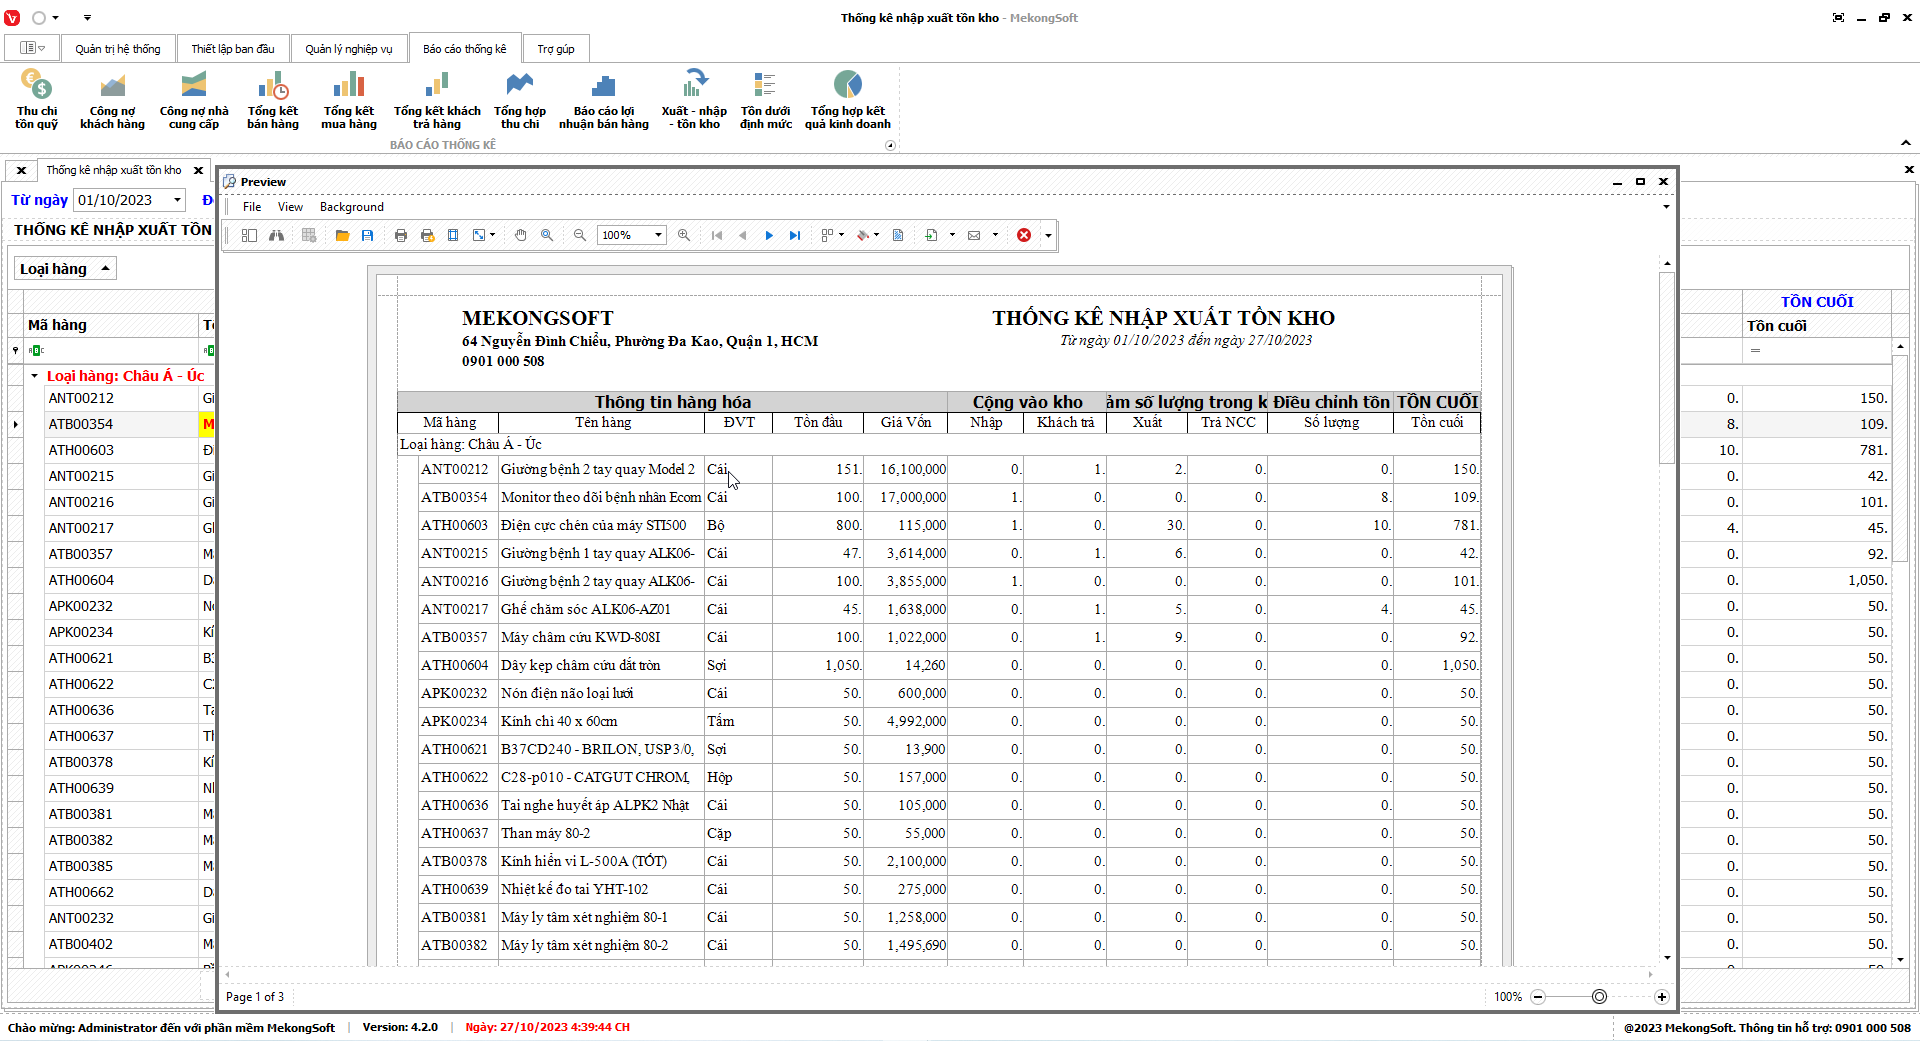Click the Open folder icon in Preview toolbar
This screenshot has width=1920, height=1041.
point(342,235)
